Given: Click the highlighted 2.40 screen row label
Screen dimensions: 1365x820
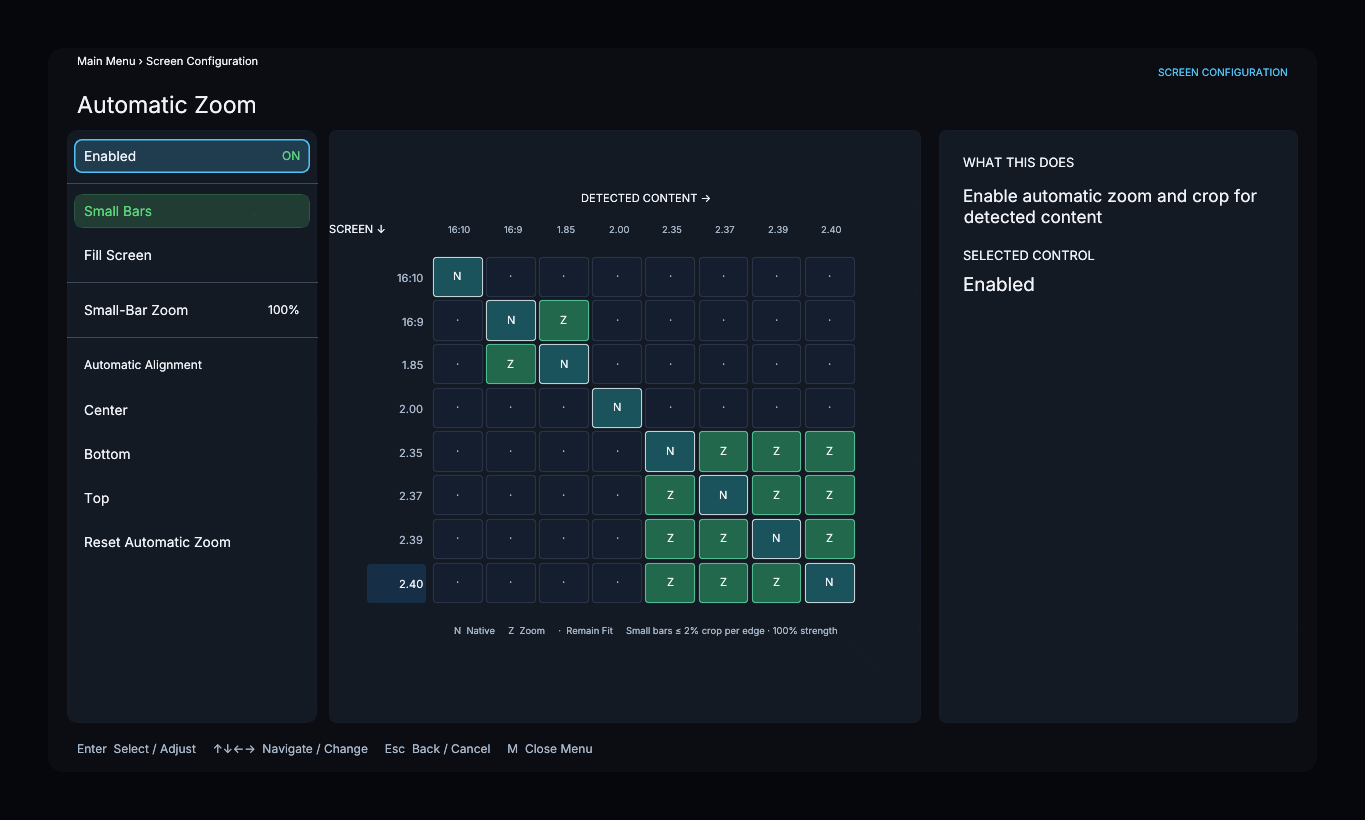Looking at the screenshot, I should point(397,583).
